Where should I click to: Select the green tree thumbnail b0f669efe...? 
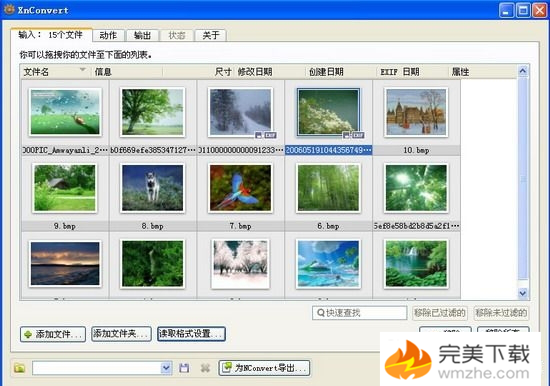click(x=153, y=112)
